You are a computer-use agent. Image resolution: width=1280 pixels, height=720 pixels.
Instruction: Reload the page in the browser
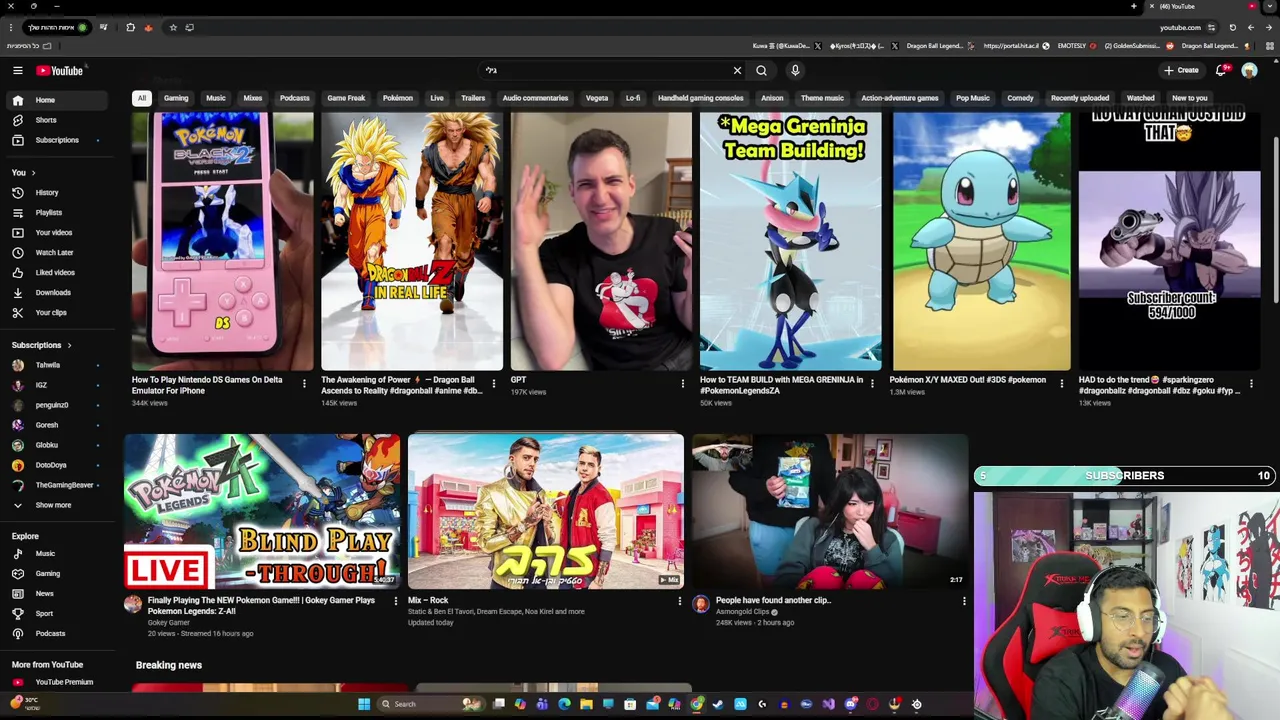click(x=1232, y=28)
